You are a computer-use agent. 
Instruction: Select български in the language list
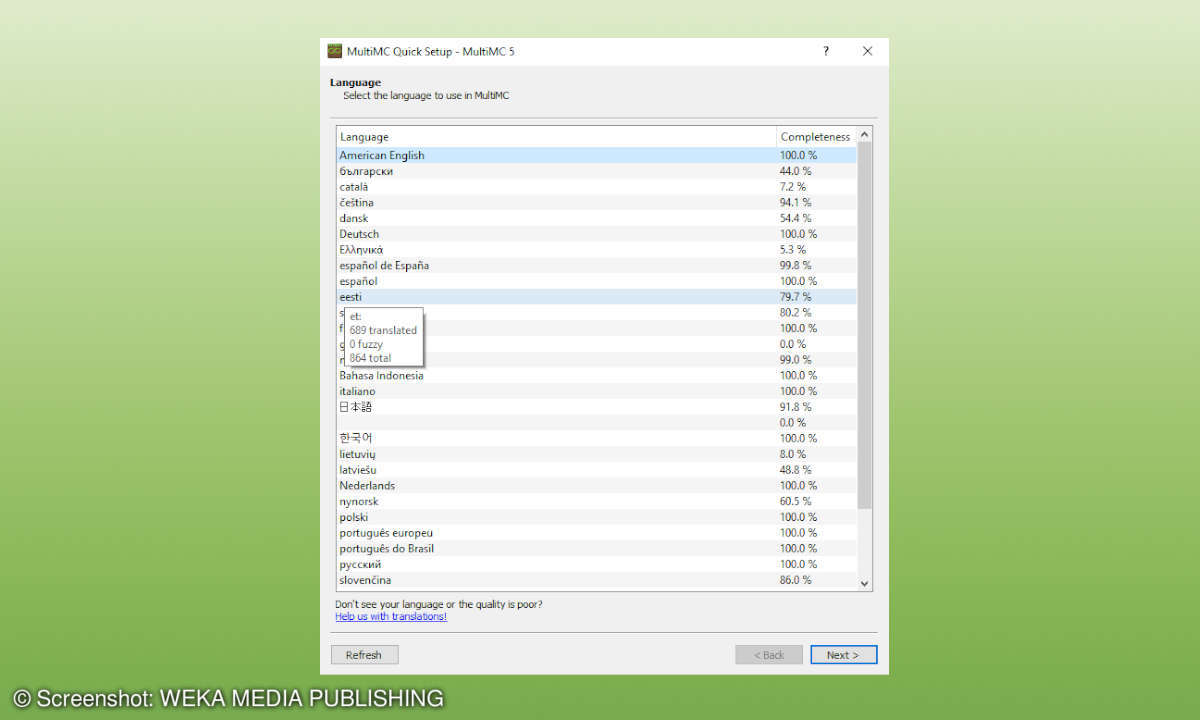click(597, 171)
